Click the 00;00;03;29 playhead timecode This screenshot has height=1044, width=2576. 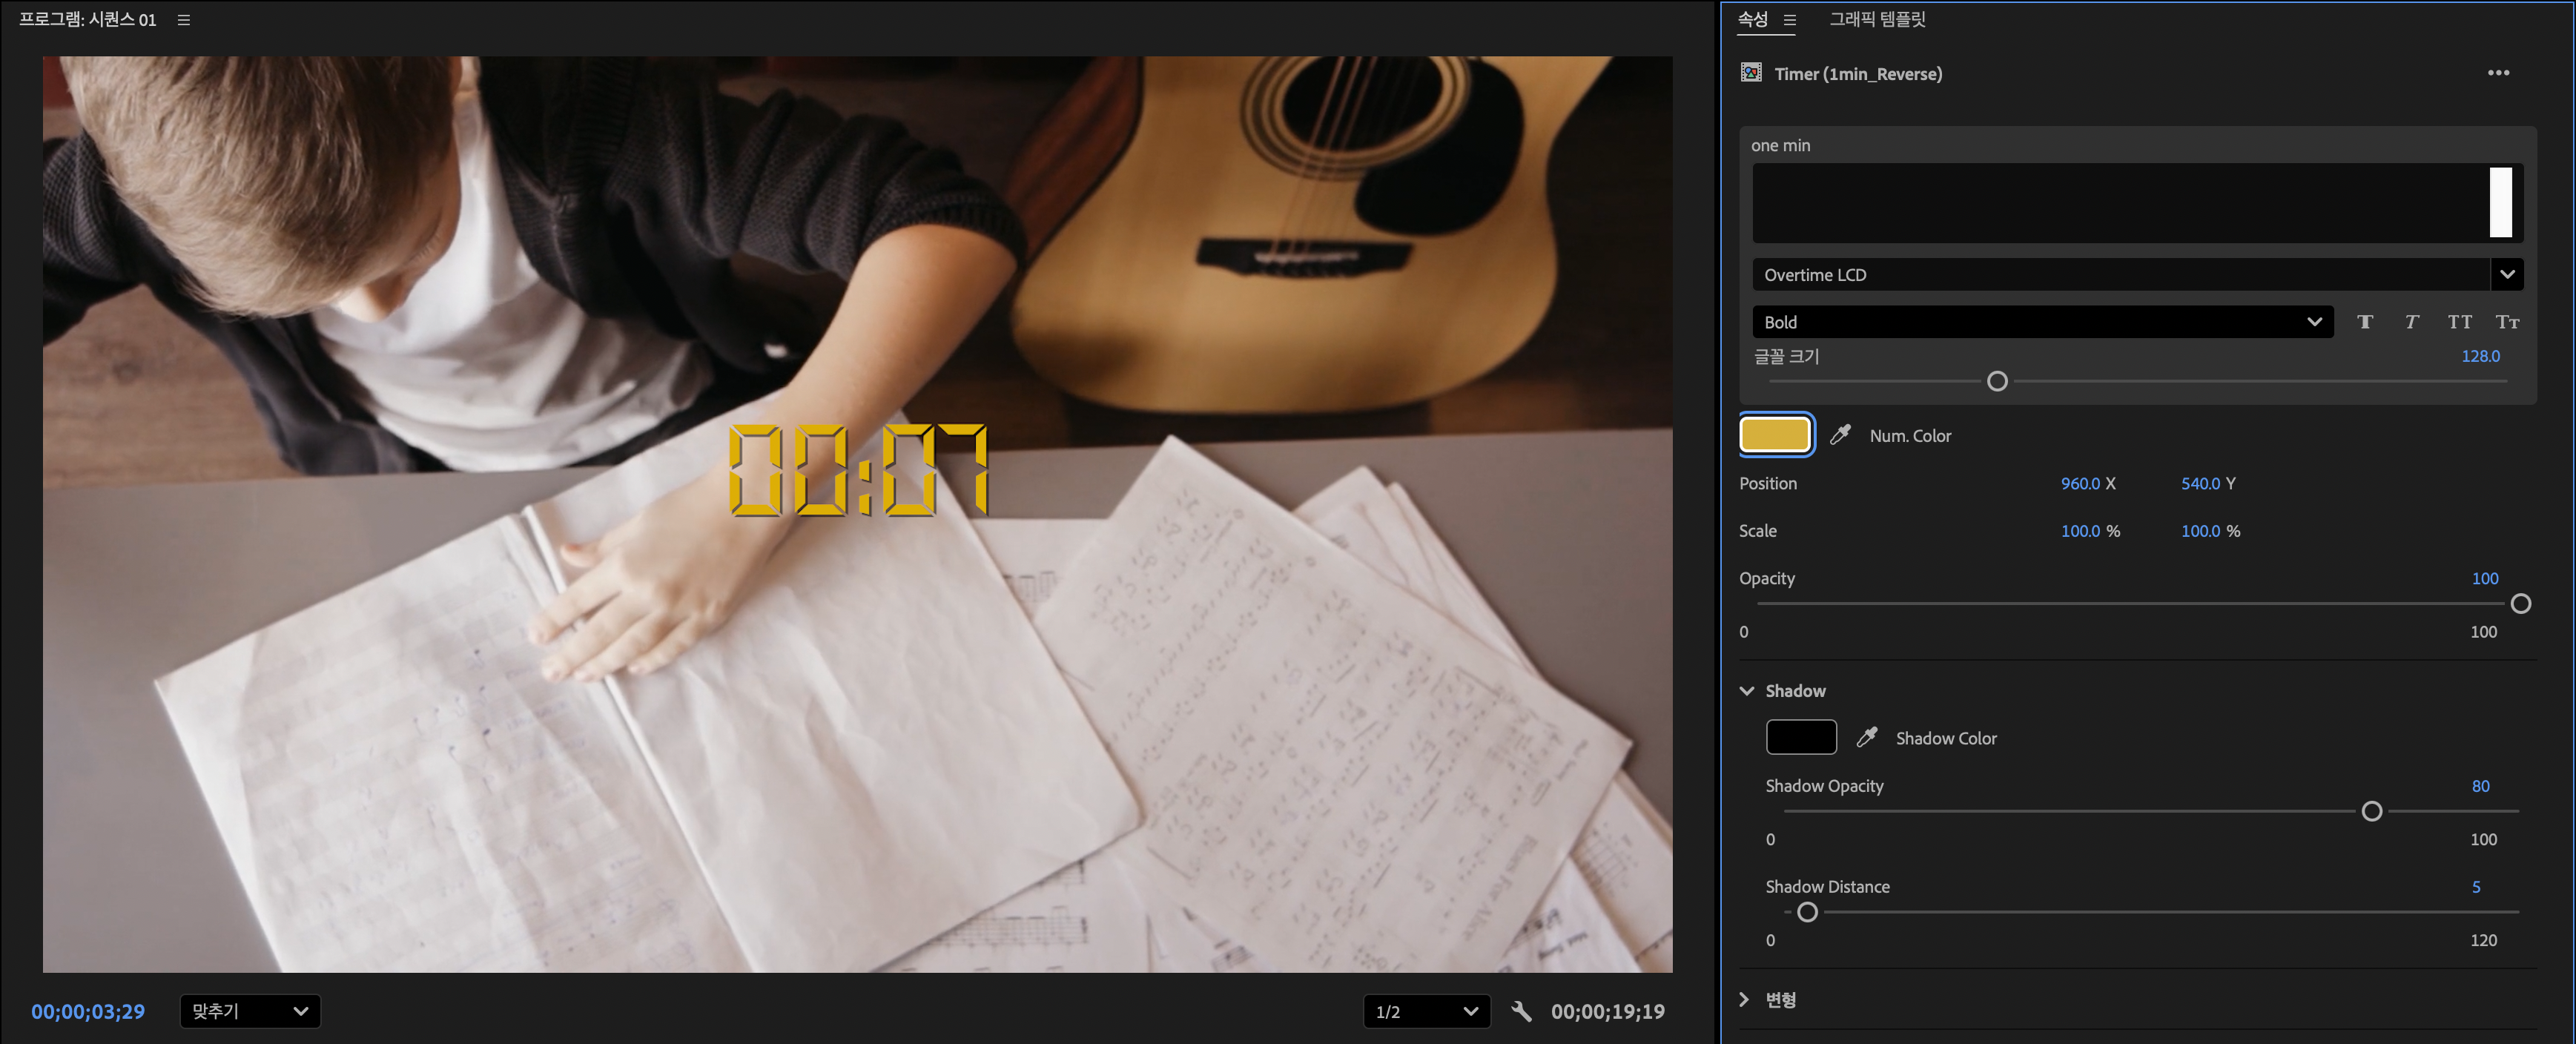(88, 1011)
